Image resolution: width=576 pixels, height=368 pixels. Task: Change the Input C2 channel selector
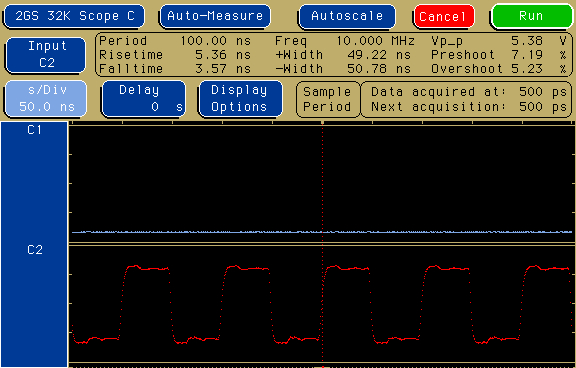pyautogui.click(x=47, y=54)
